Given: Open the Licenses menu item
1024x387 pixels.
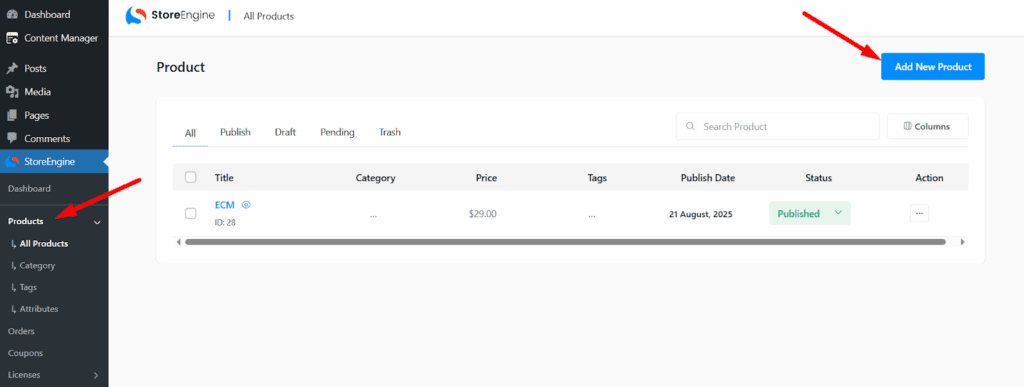Looking at the screenshot, I should [24, 375].
